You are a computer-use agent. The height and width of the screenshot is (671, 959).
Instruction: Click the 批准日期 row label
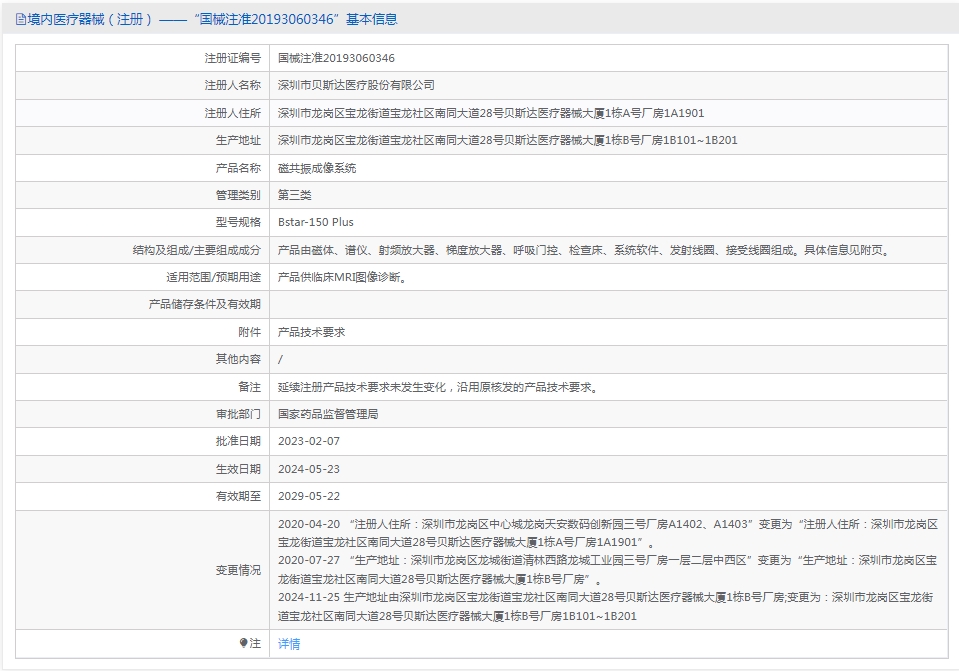coord(238,441)
